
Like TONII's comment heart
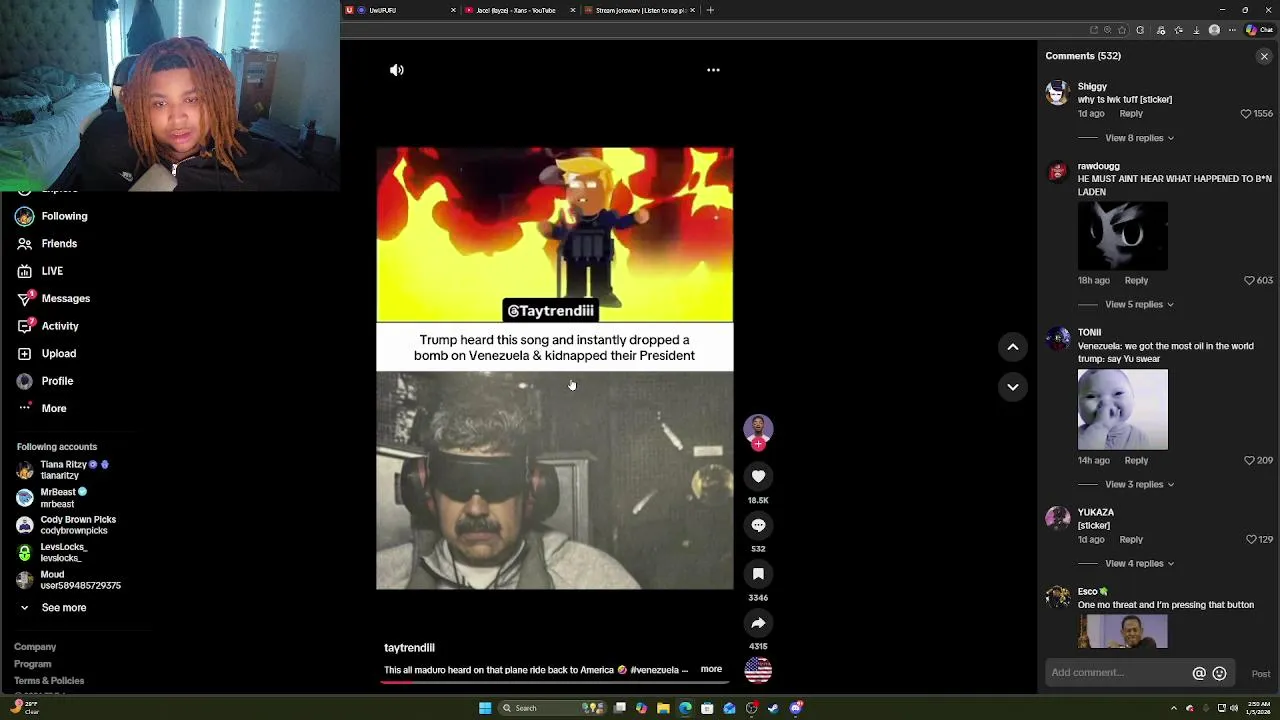[x=1250, y=461]
